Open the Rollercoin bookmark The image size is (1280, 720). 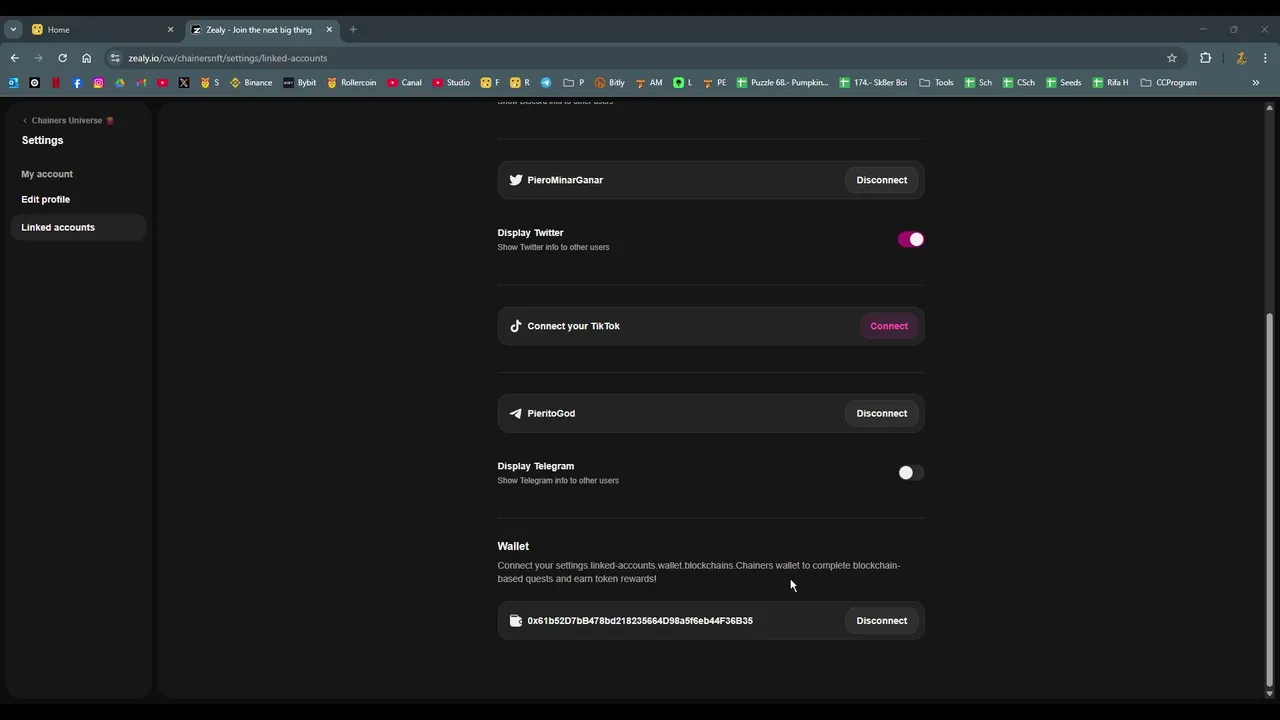351,83
